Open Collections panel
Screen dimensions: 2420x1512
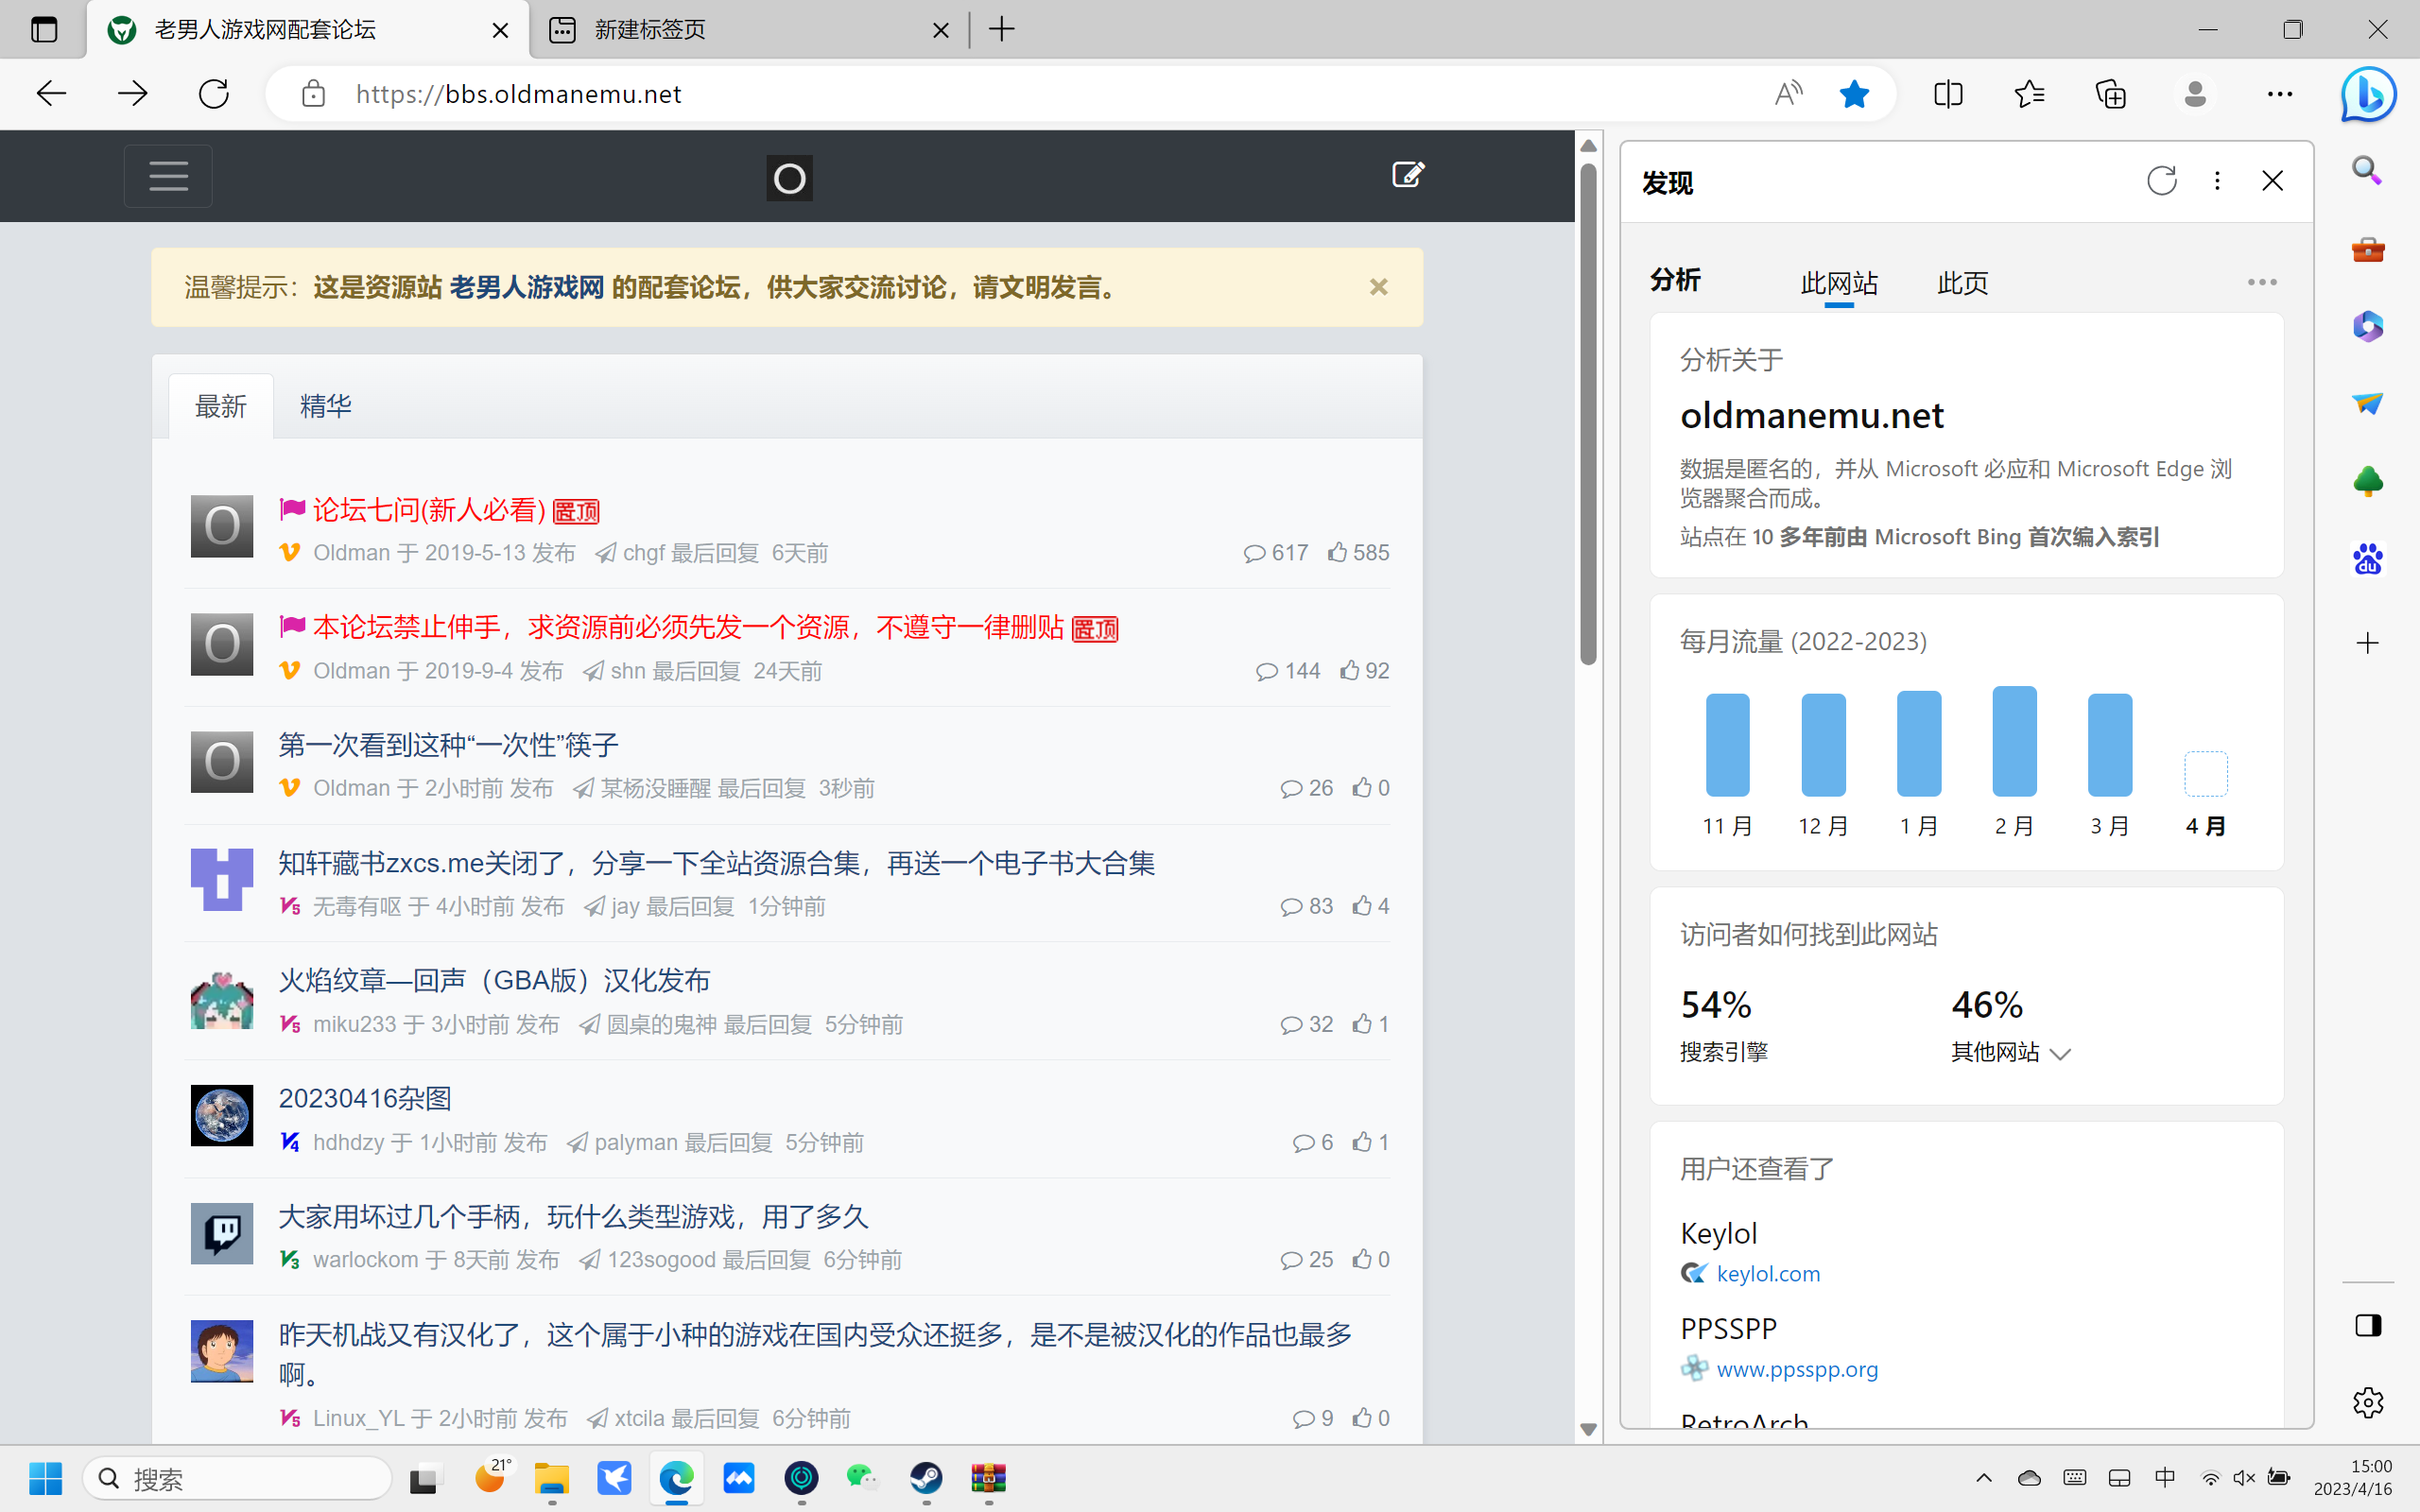[x=2111, y=94]
